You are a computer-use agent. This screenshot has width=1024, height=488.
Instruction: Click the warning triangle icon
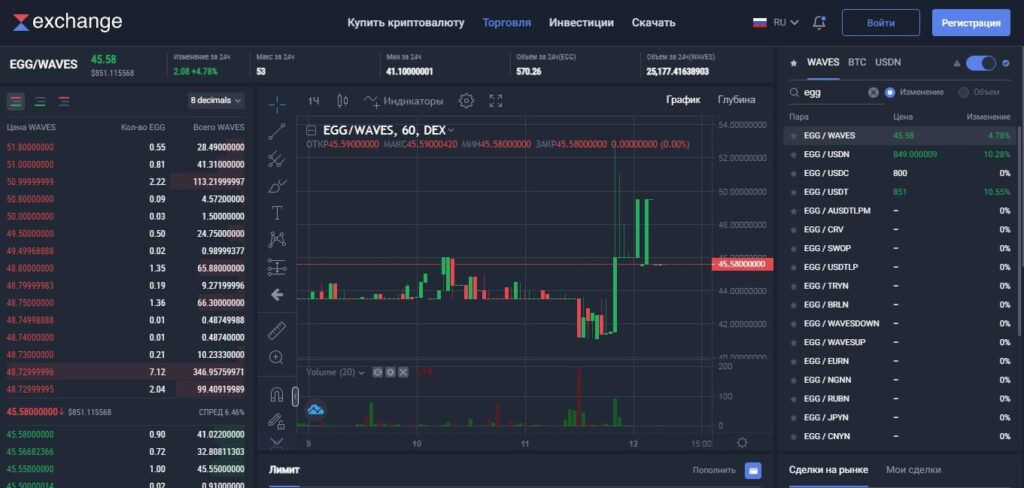[x=957, y=63]
